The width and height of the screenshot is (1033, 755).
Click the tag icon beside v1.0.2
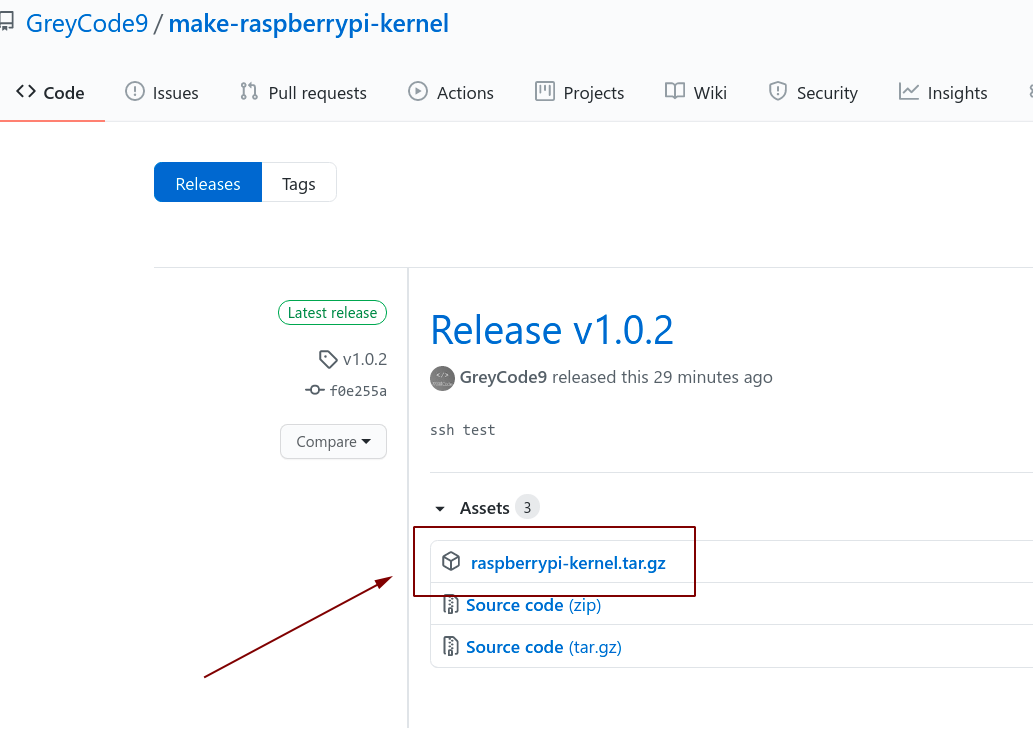(328, 359)
